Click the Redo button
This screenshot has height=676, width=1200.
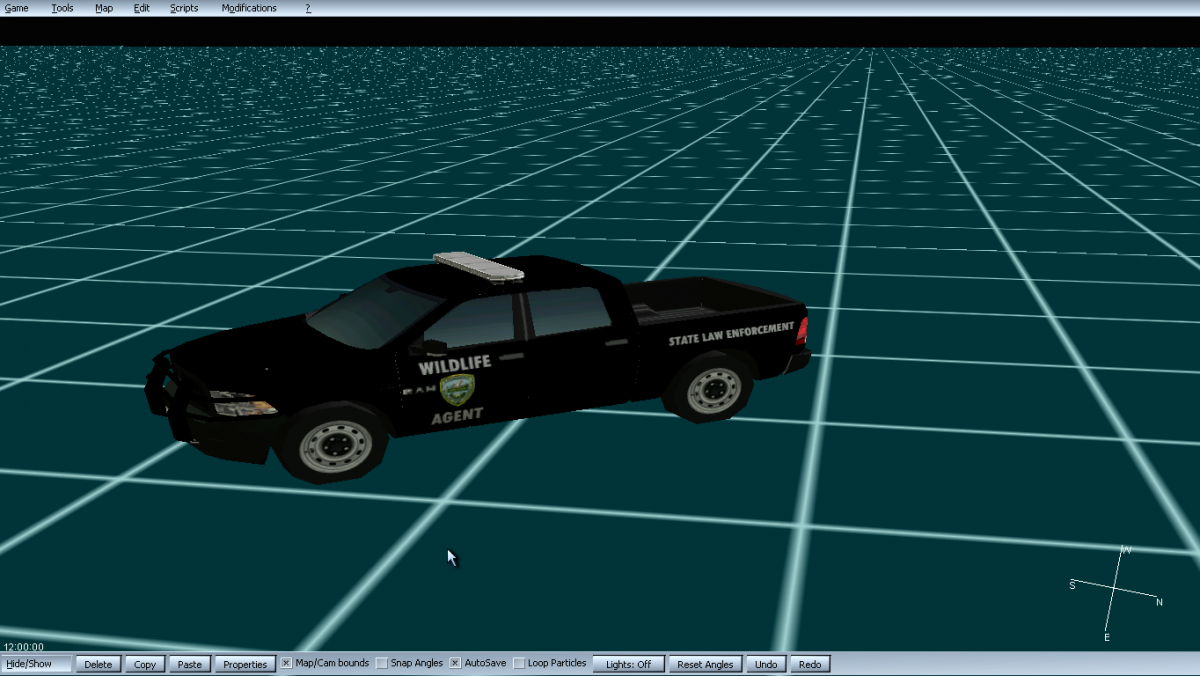click(810, 664)
